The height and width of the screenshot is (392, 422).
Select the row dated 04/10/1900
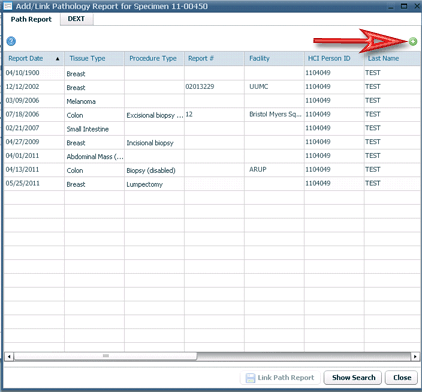point(212,73)
